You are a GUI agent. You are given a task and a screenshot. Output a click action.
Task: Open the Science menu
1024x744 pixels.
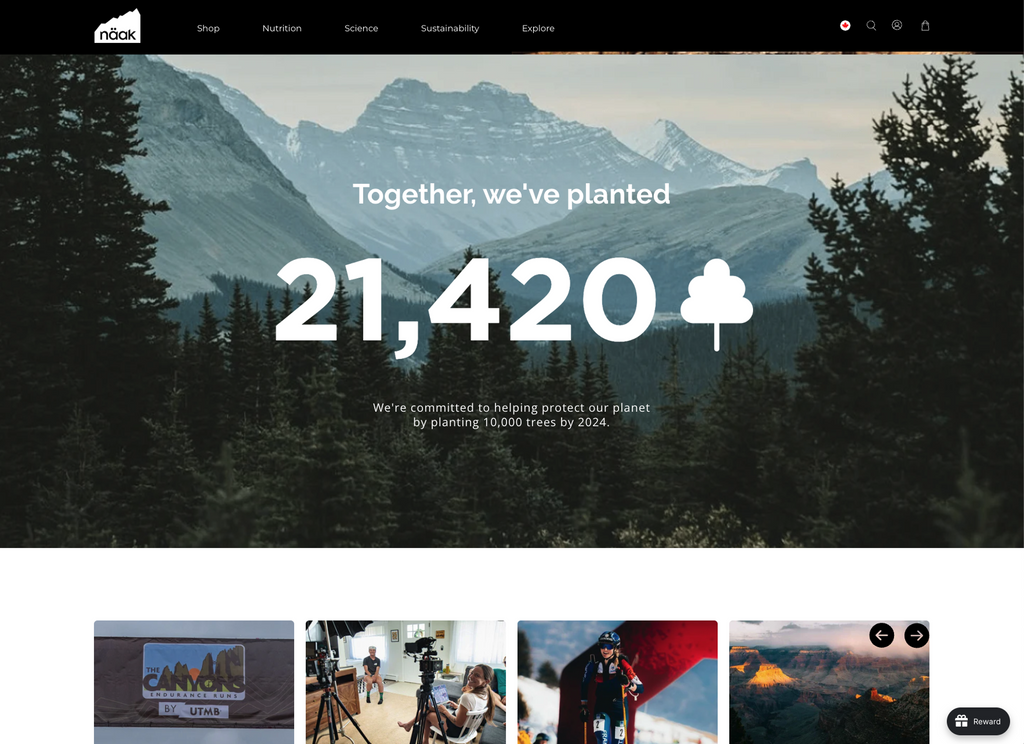361,28
